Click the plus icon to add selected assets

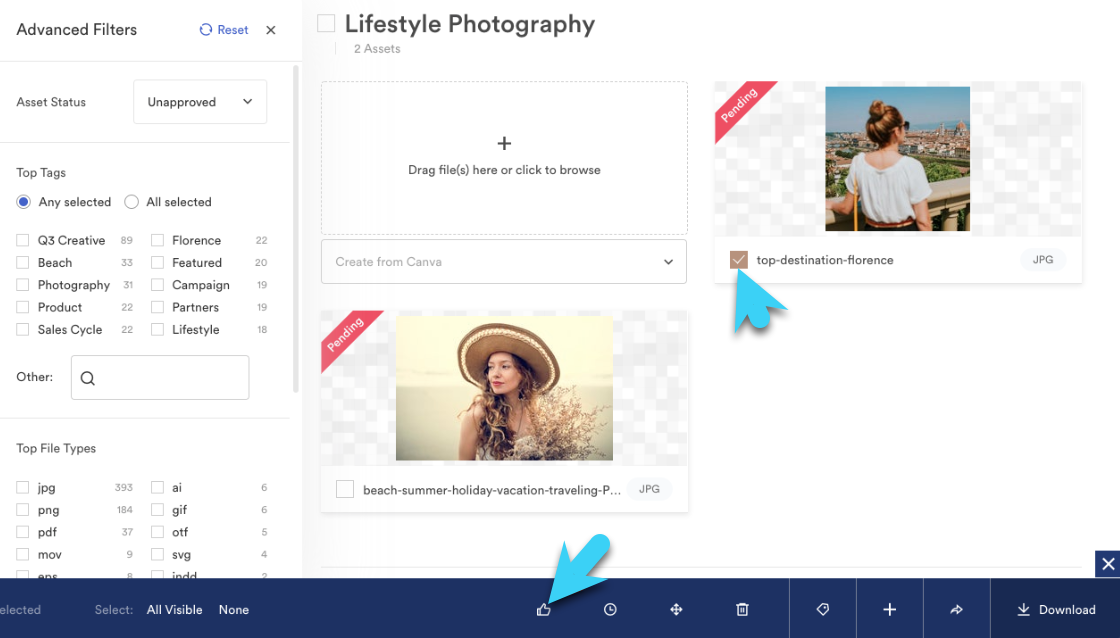(x=889, y=608)
